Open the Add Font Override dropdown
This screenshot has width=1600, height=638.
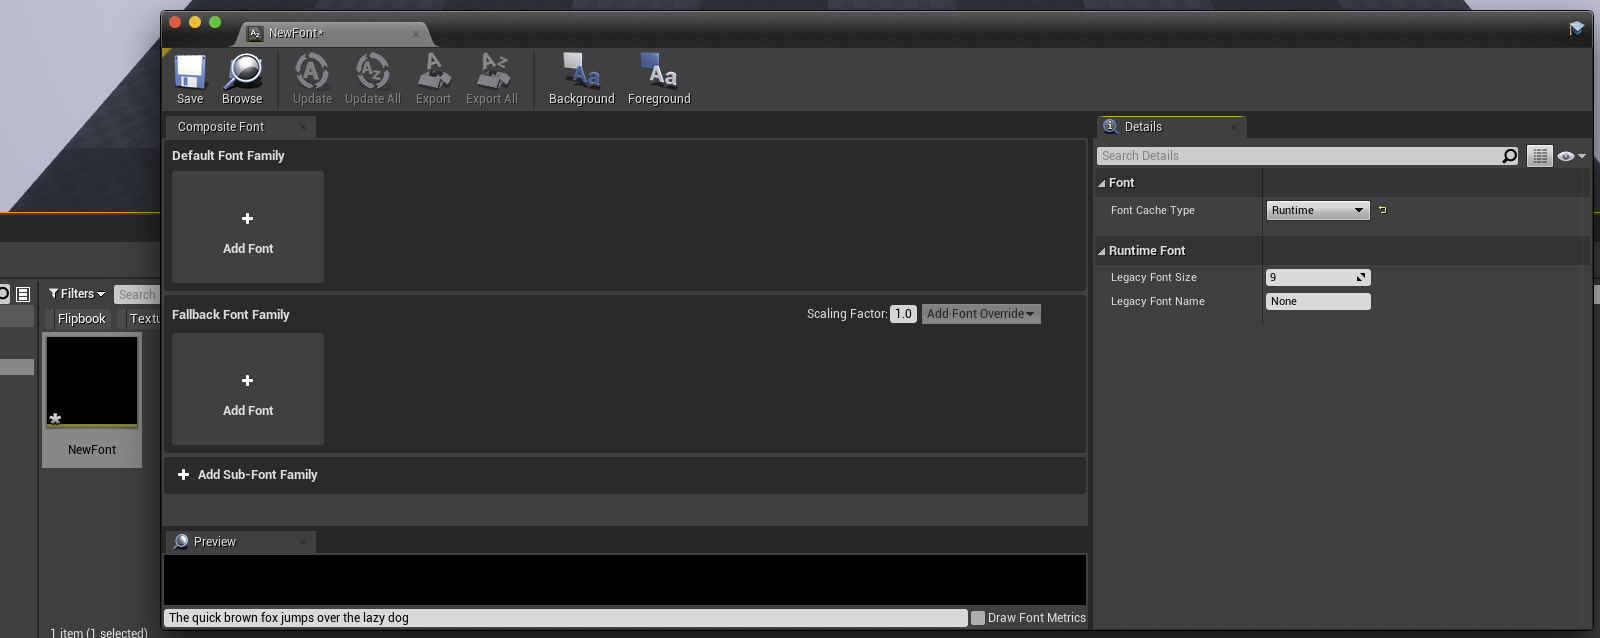pyautogui.click(x=980, y=314)
